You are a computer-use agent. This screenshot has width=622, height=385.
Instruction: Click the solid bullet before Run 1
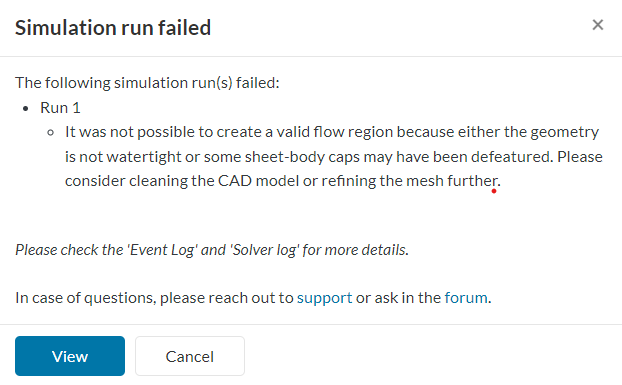click(x=26, y=108)
